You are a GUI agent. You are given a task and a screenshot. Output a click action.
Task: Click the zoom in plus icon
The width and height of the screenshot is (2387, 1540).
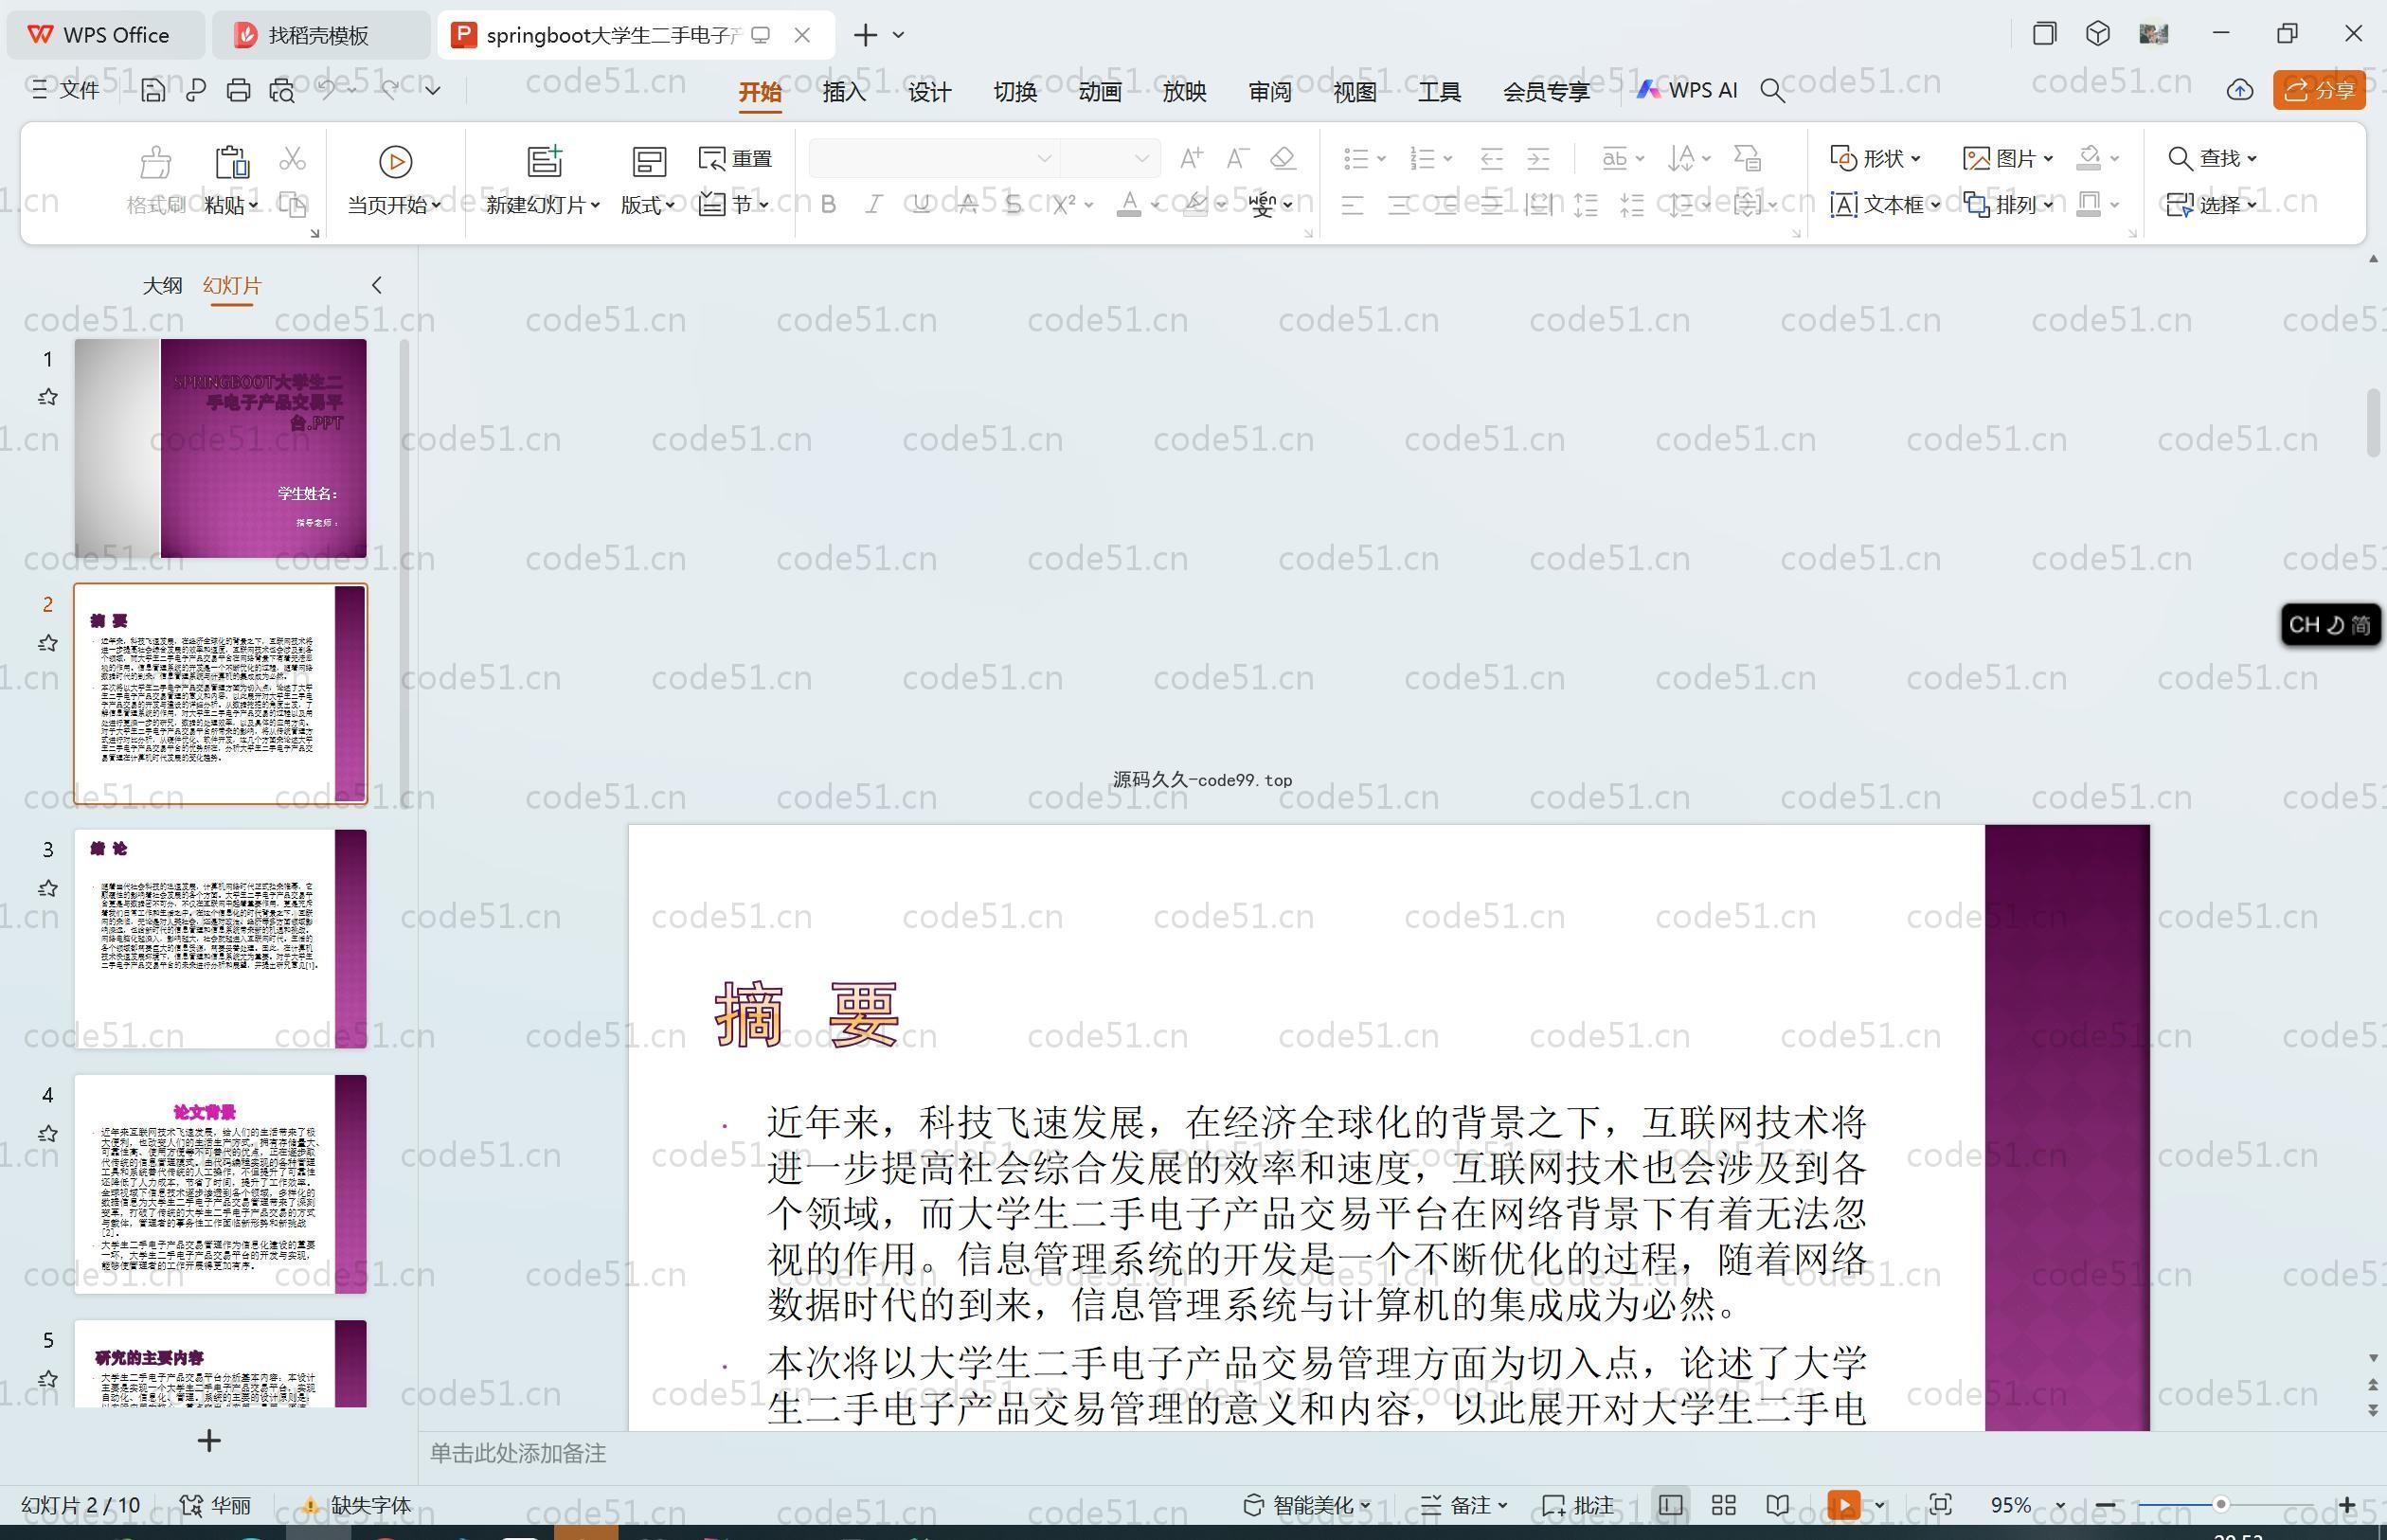pyautogui.click(x=2347, y=1505)
